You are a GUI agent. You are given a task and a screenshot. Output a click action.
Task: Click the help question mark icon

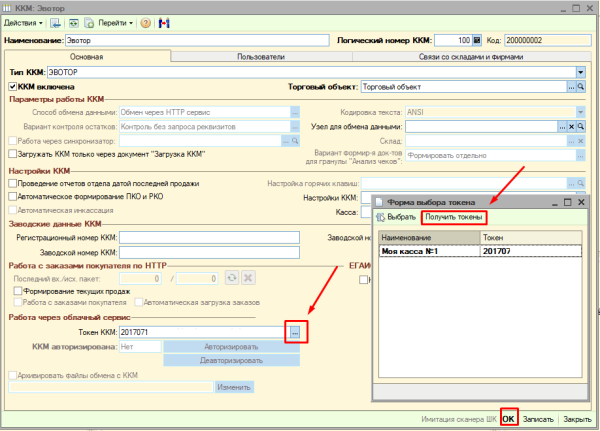pyautogui.click(x=146, y=22)
